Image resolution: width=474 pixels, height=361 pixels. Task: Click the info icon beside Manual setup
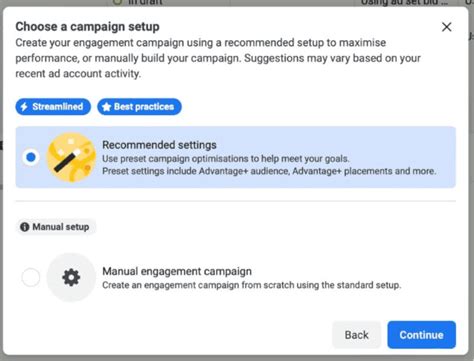tap(25, 227)
